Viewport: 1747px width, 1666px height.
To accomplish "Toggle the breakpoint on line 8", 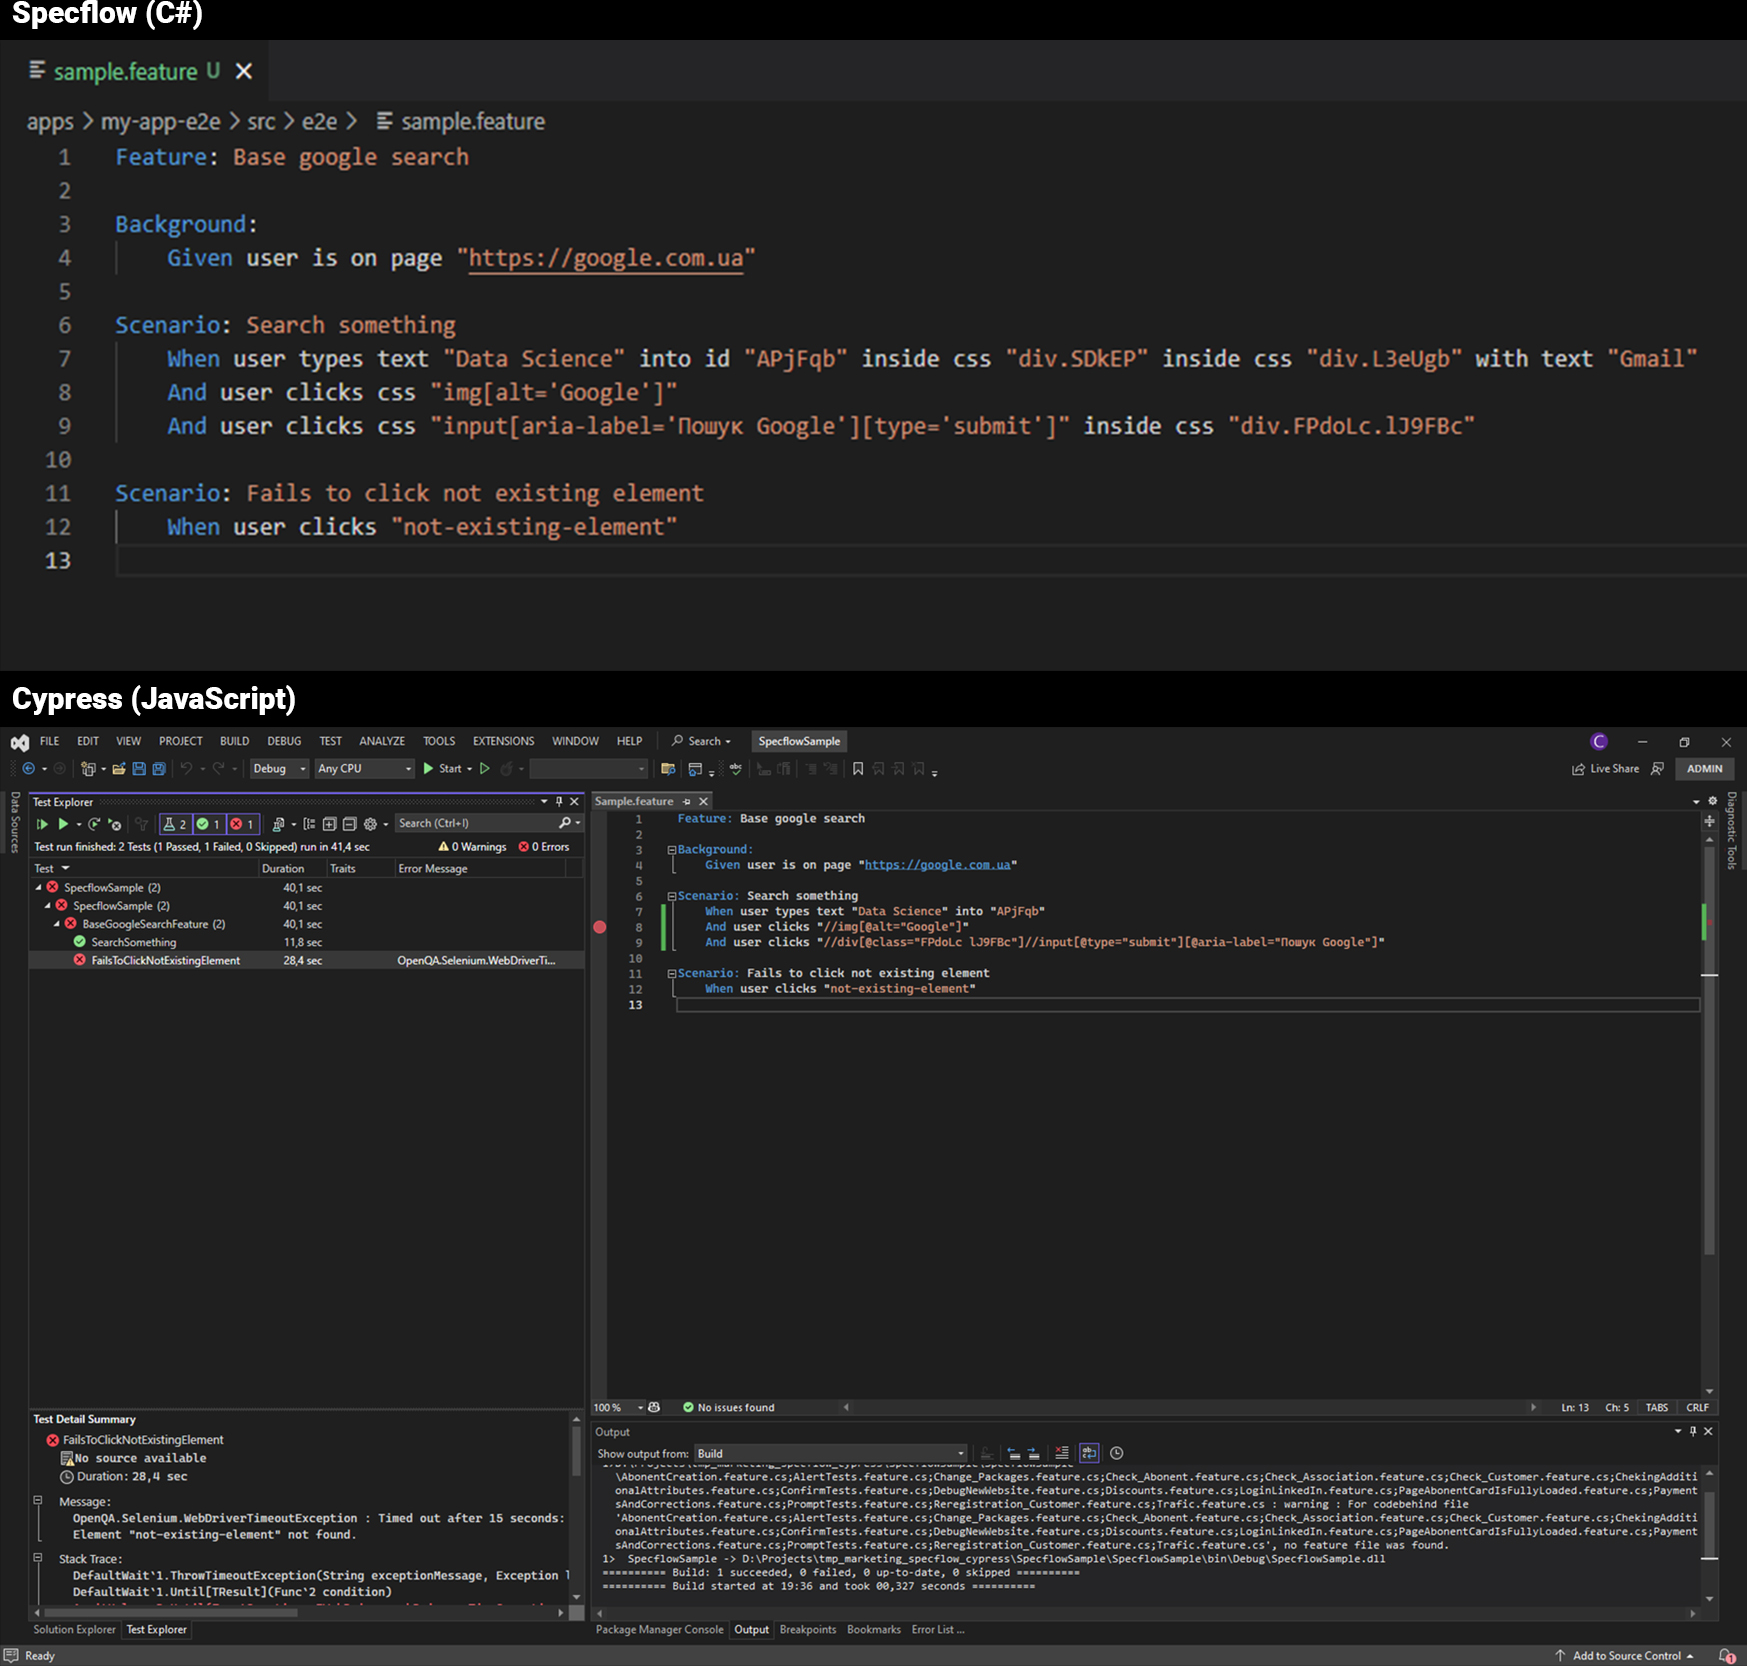I will click(600, 927).
